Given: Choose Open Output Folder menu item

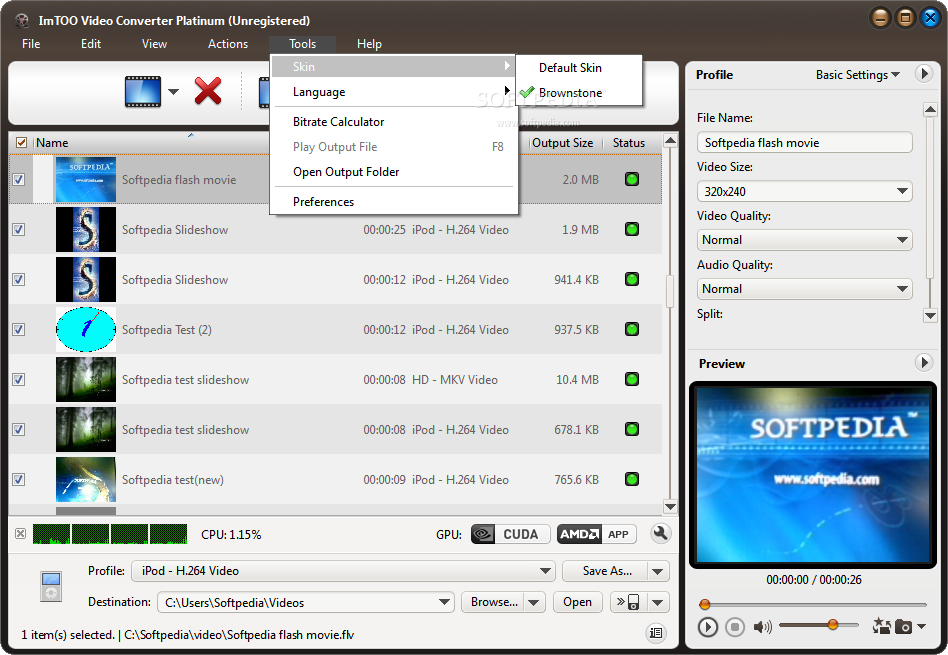Looking at the screenshot, I should click(x=394, y=172).
